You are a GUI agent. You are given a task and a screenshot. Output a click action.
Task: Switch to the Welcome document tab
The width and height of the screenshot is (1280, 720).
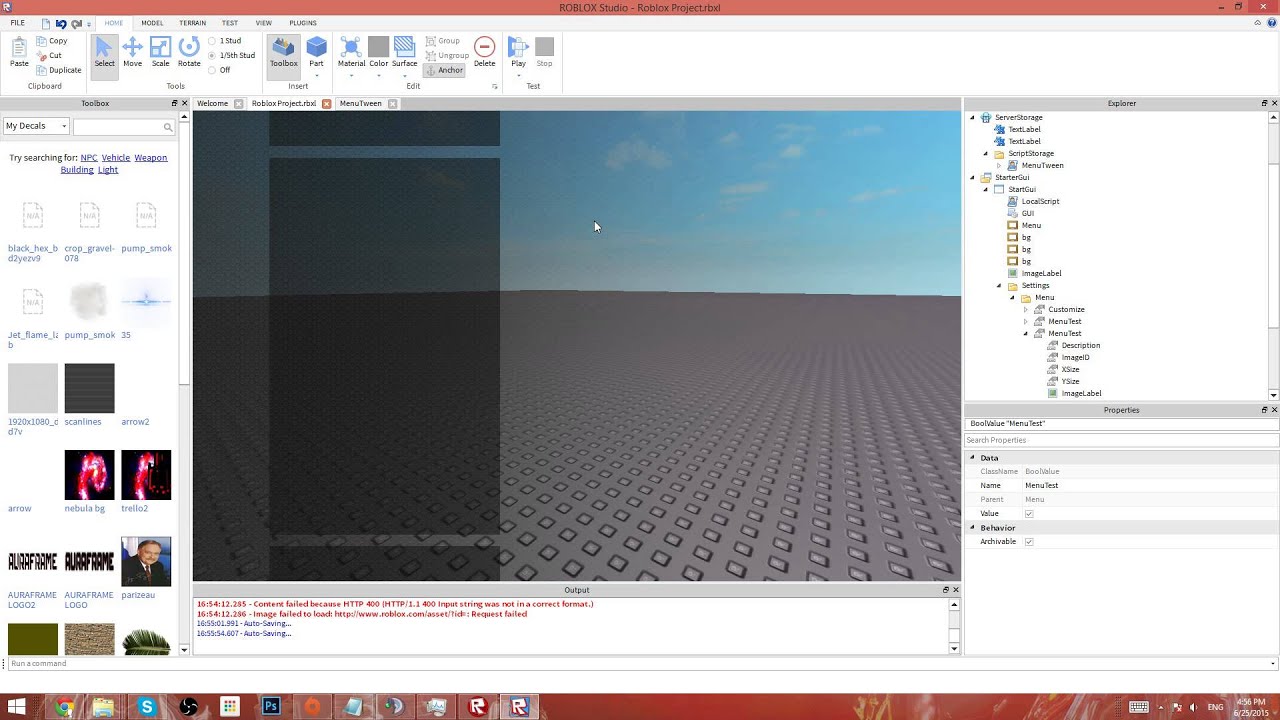tap(213, 104)
